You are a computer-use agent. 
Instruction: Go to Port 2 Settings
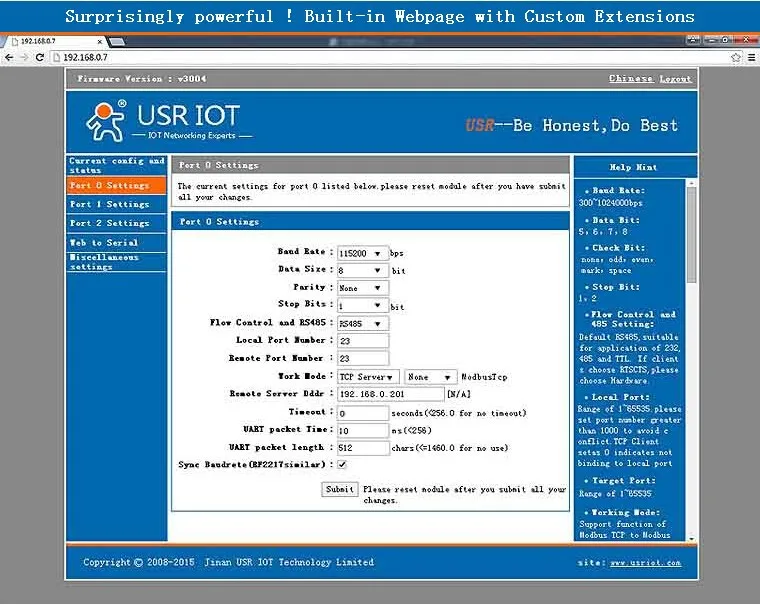click(x=116, y=223)
